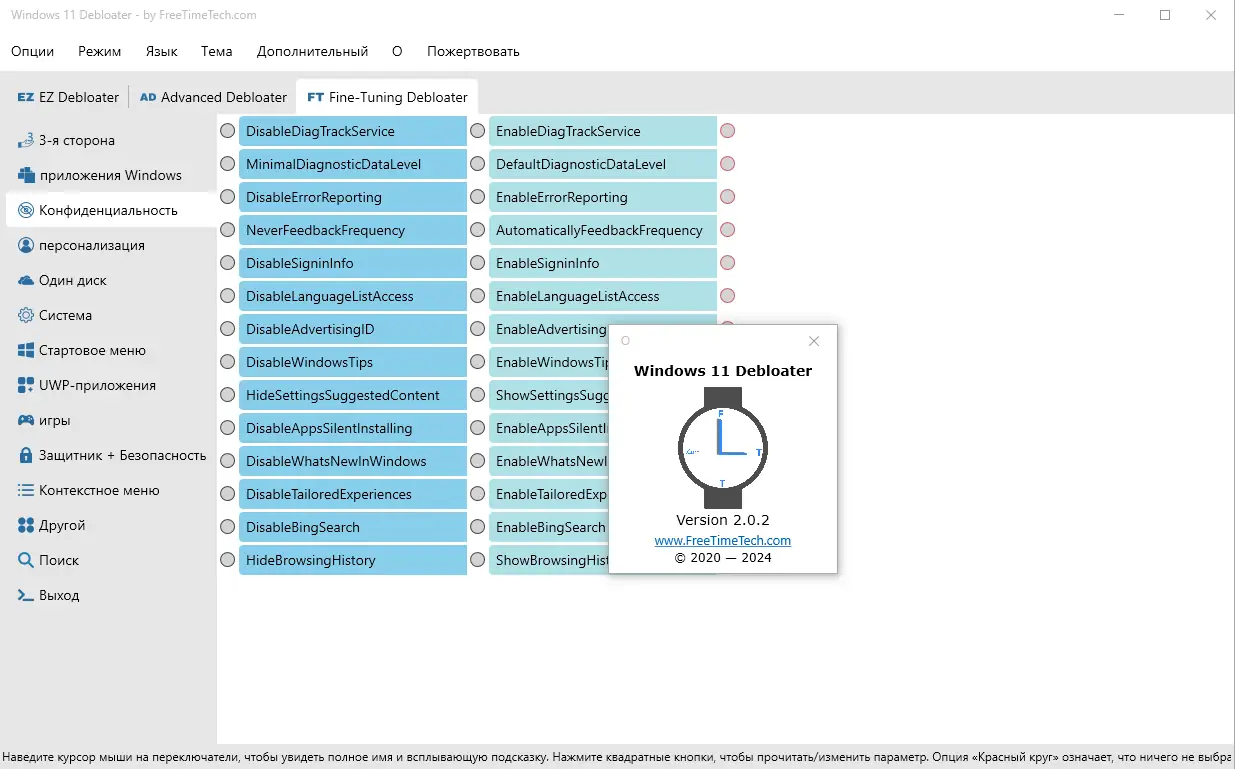Click the status bar hint text
The image size is (1235, 769).
tap(617, 758)
